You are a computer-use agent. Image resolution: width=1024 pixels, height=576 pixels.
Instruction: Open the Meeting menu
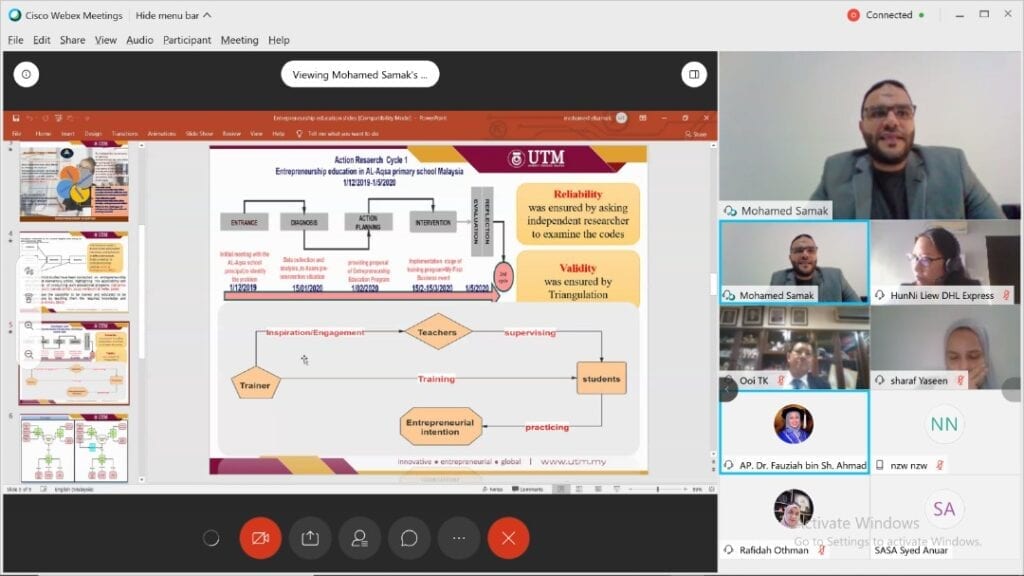click(239, 40)
